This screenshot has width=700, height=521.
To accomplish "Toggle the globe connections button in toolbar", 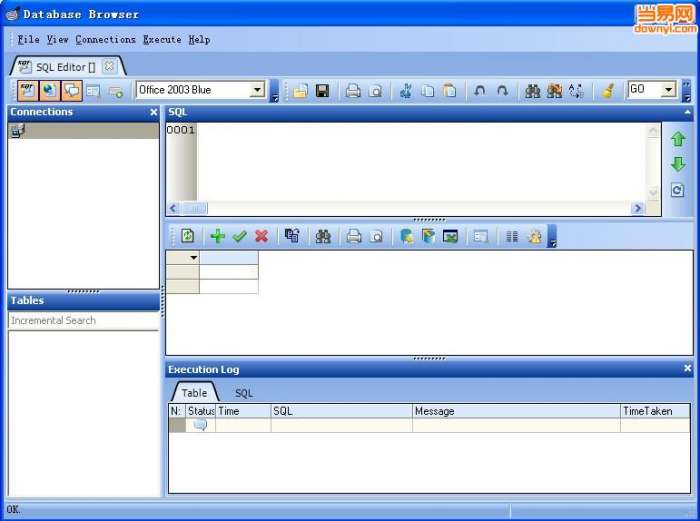I will click(50, 91).
